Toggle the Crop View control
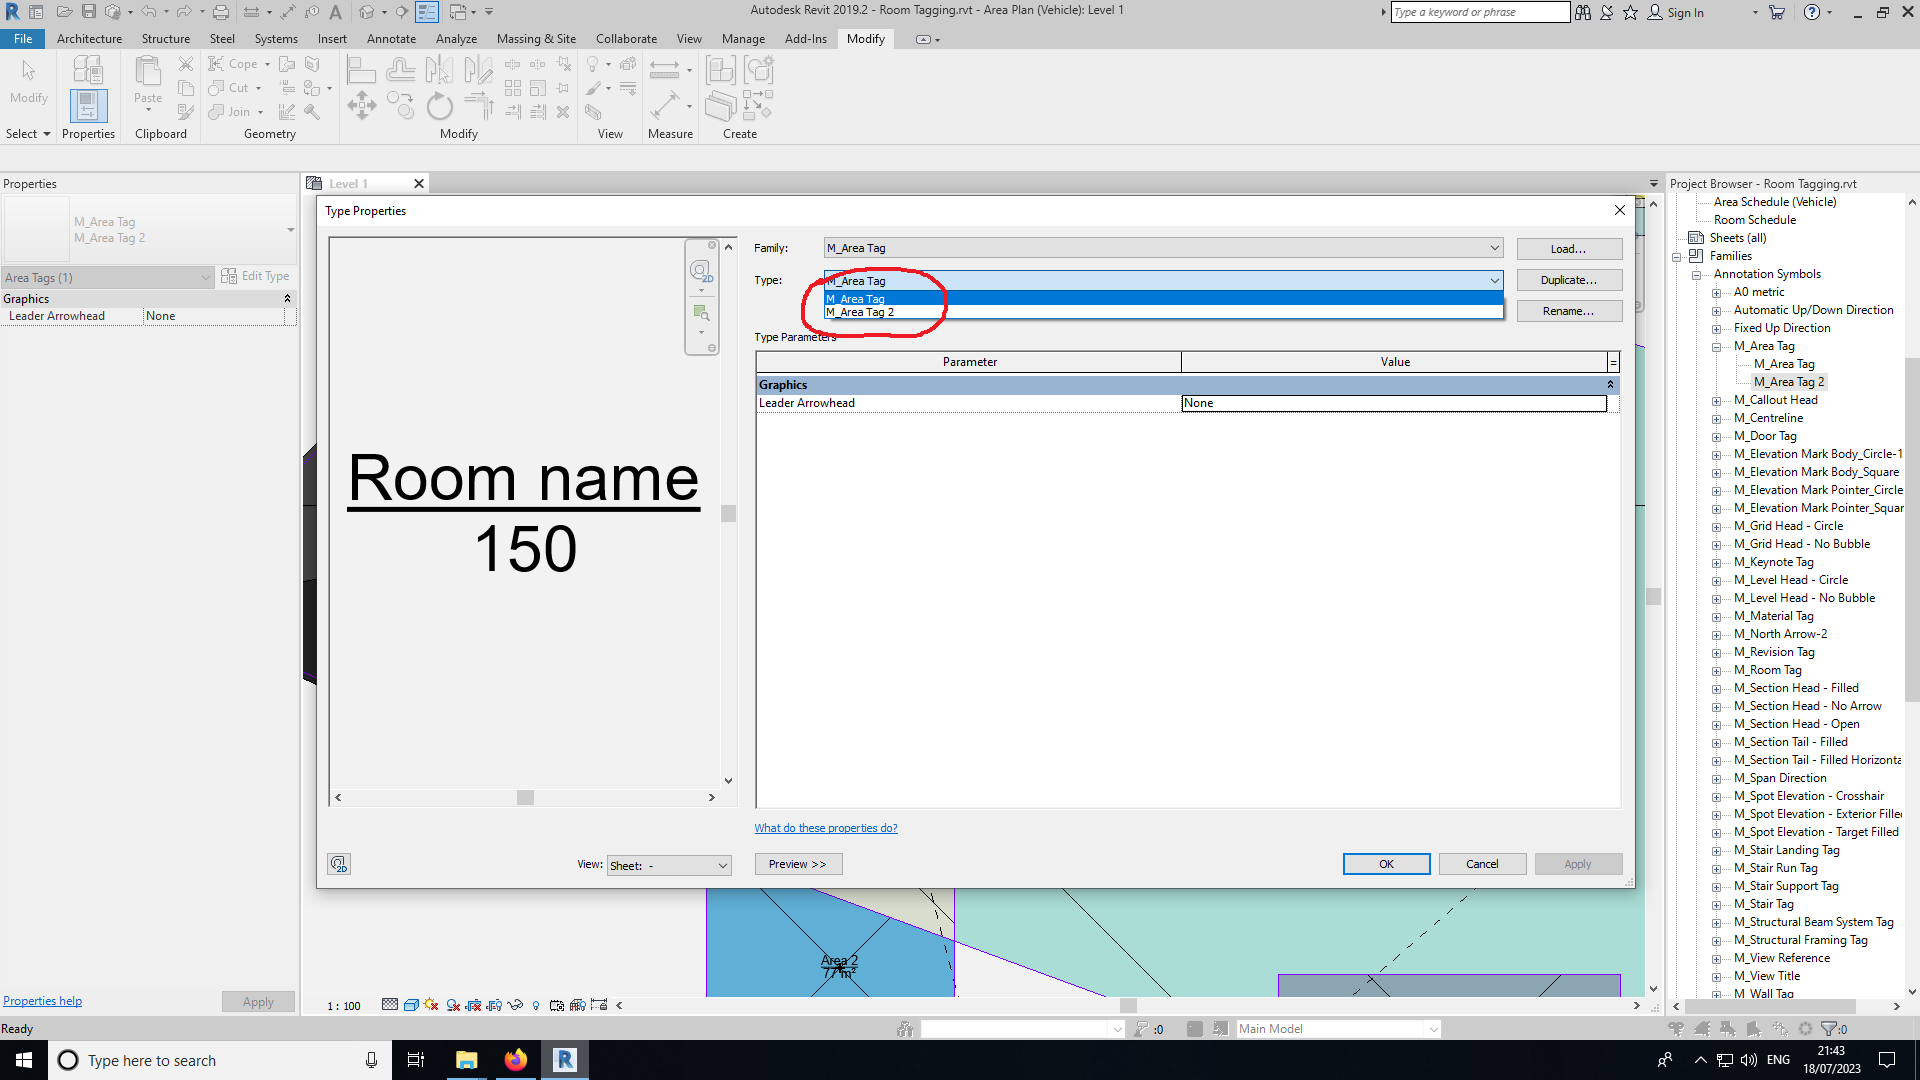 click(473, 1005)
